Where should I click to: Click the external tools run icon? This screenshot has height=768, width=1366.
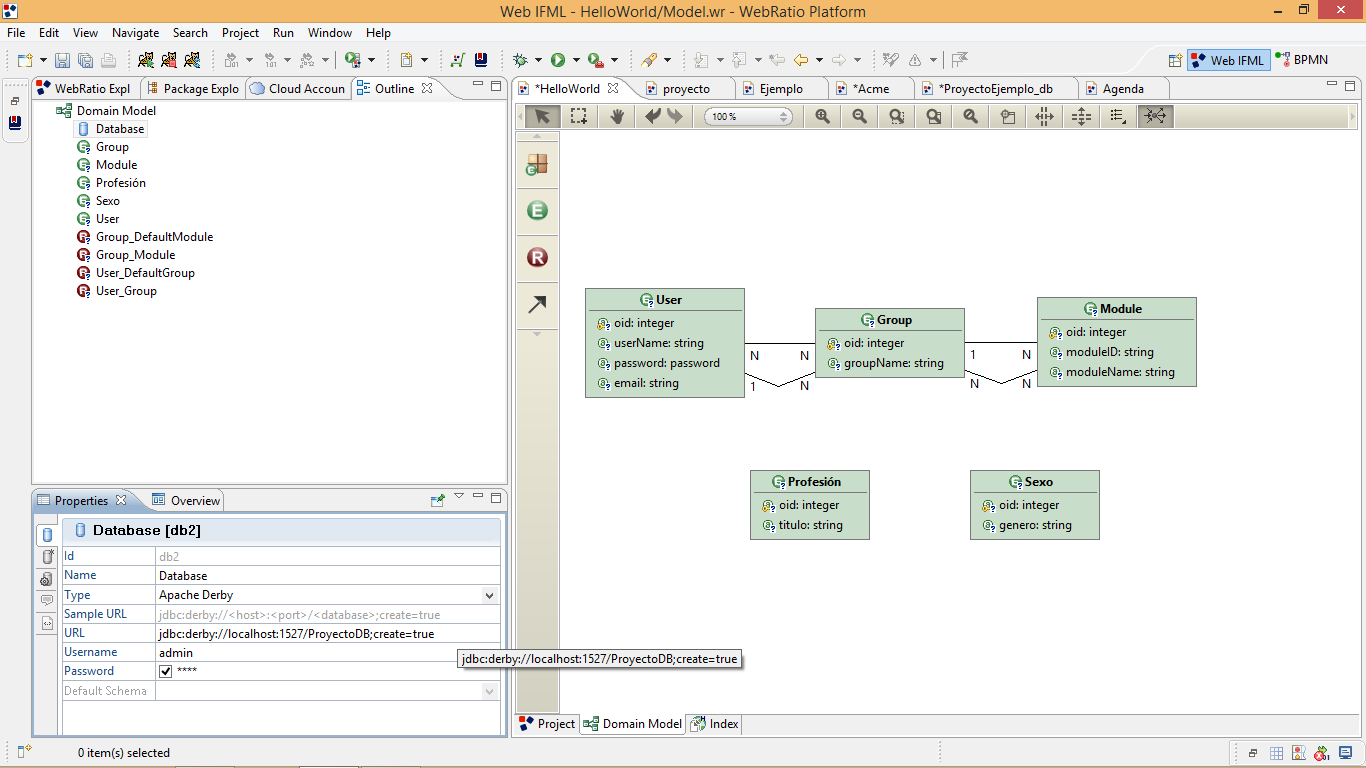coord(596,60)
